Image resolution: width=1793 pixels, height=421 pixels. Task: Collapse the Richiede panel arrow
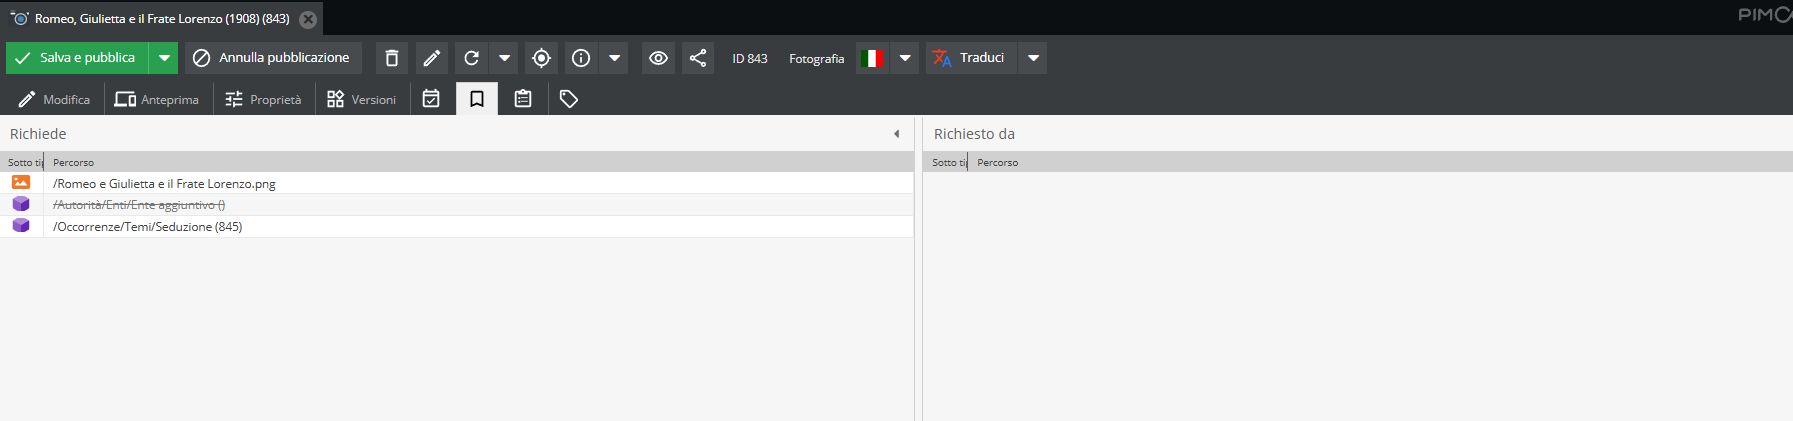coord(896,134)
